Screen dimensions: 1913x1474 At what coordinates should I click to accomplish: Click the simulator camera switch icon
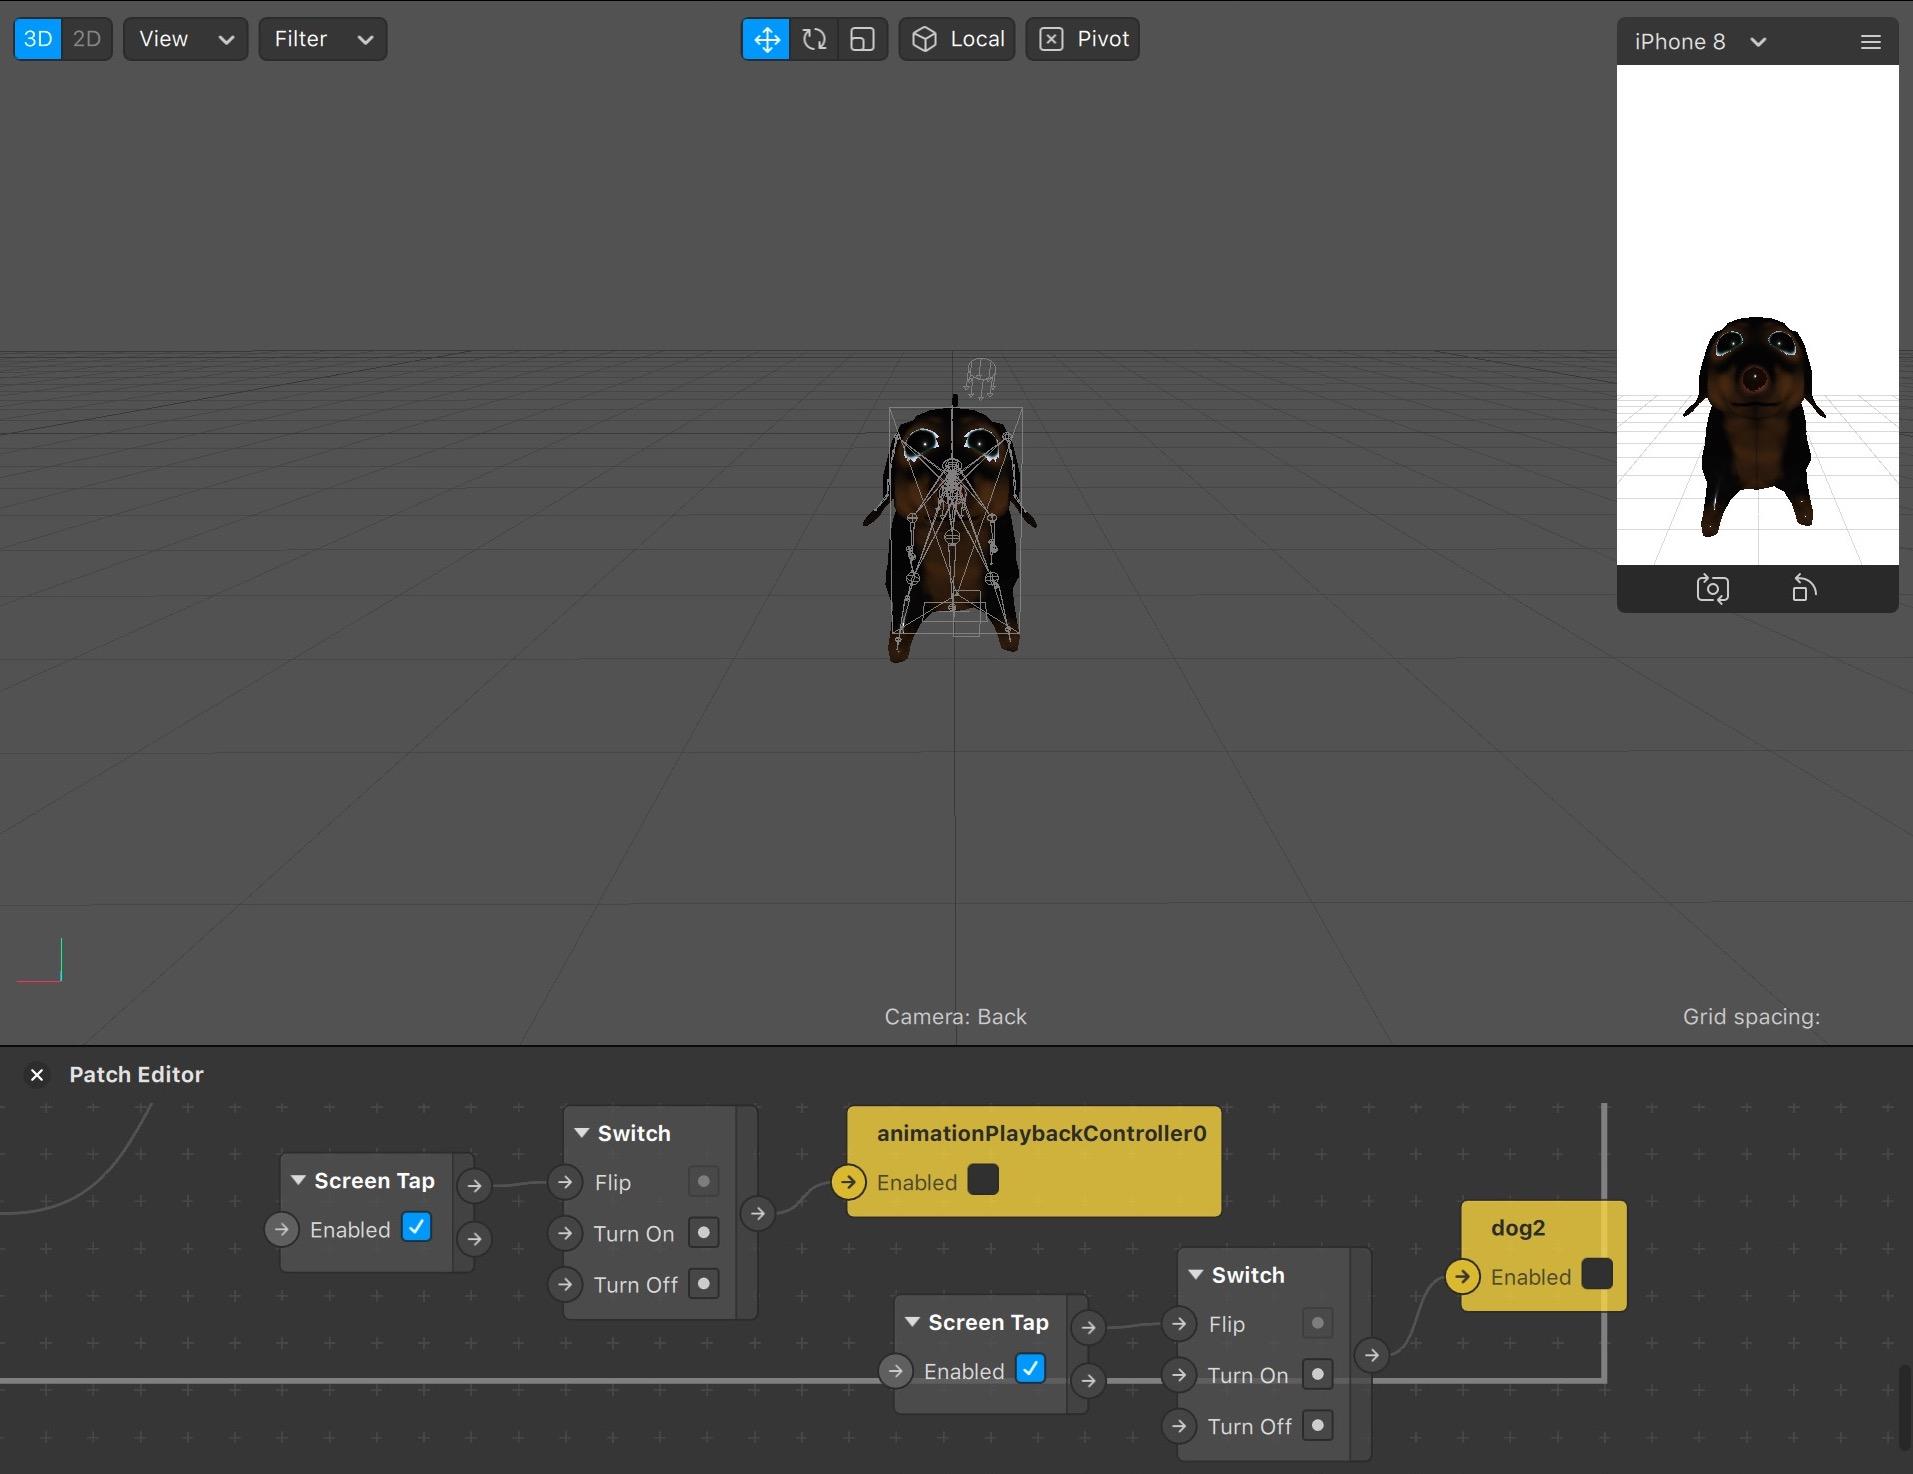1712,589
